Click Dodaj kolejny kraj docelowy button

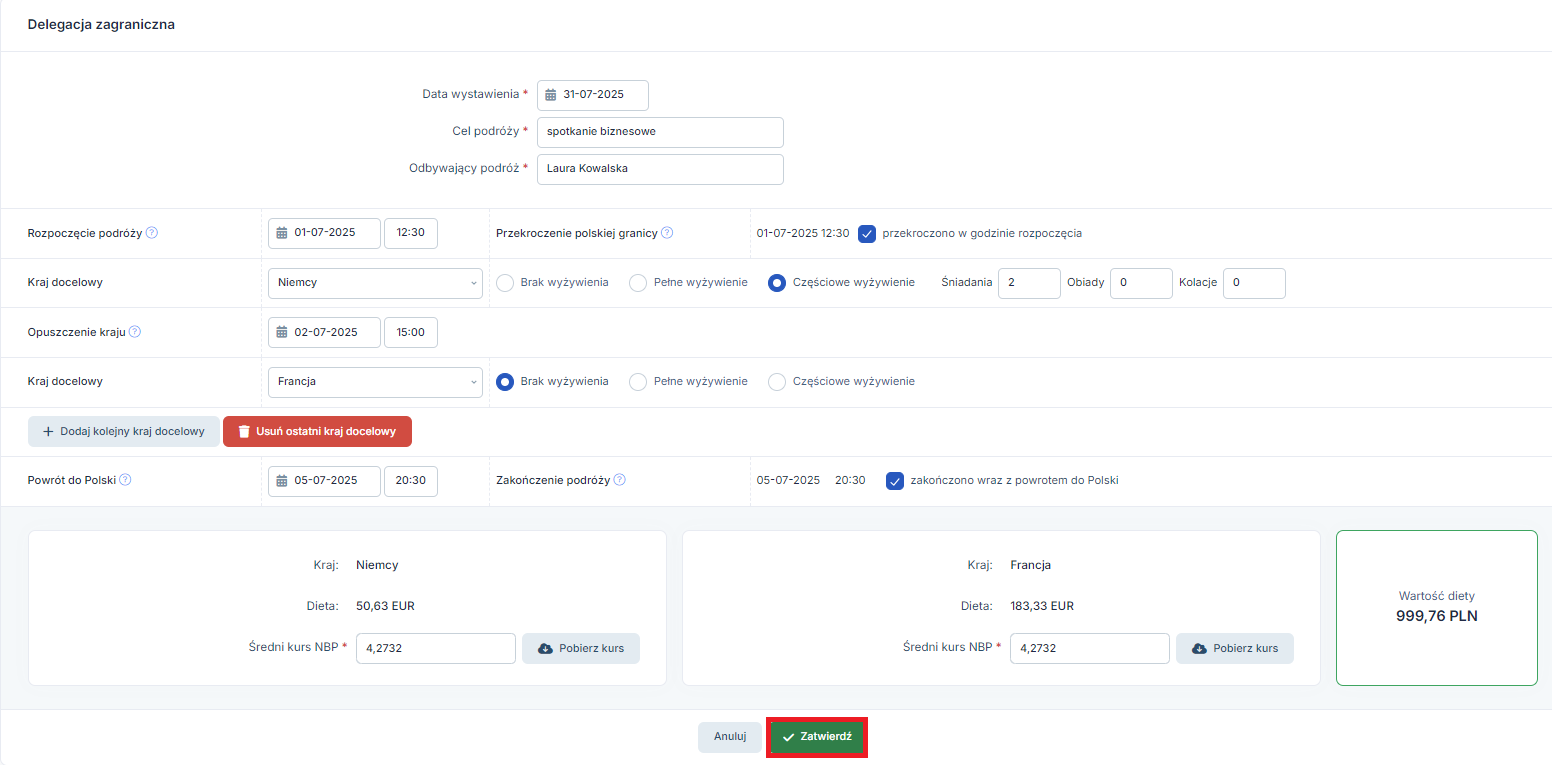[123, 431]
